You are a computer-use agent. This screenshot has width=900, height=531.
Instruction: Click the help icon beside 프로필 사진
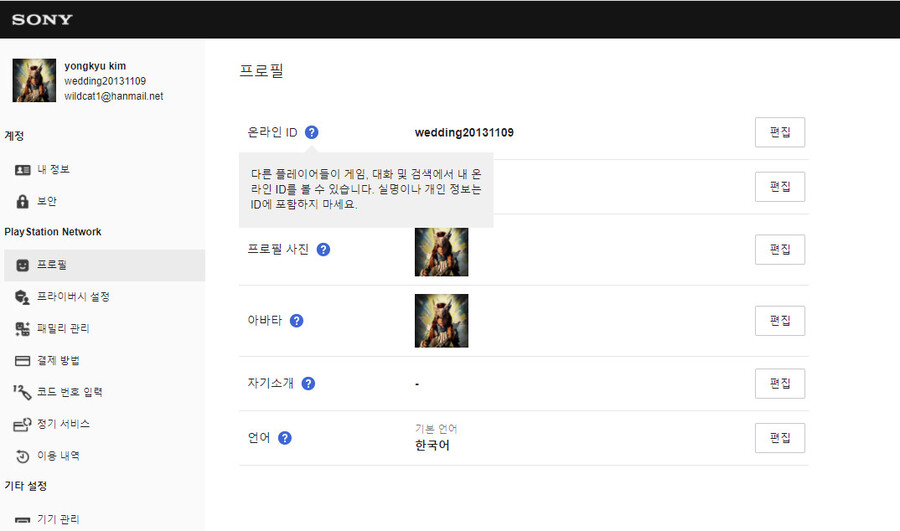pyautogui.click(x=323, y=249)
